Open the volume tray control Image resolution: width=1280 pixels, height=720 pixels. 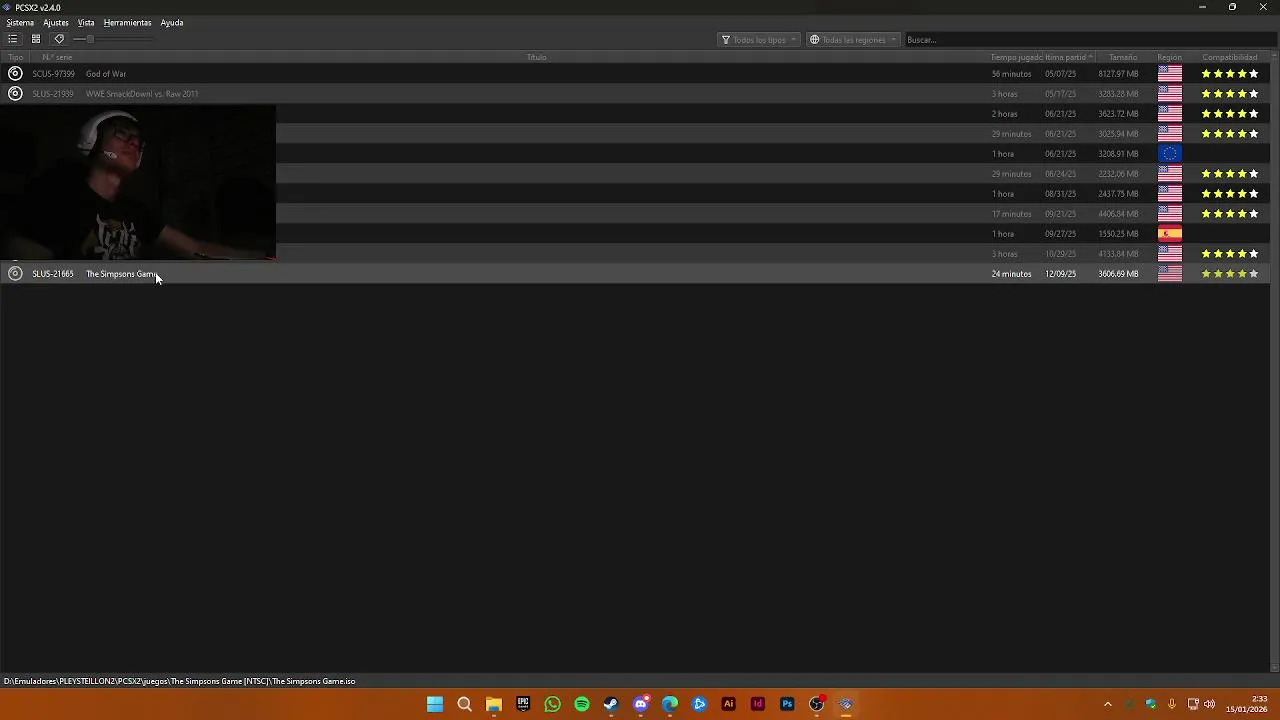click(1209, 704)
